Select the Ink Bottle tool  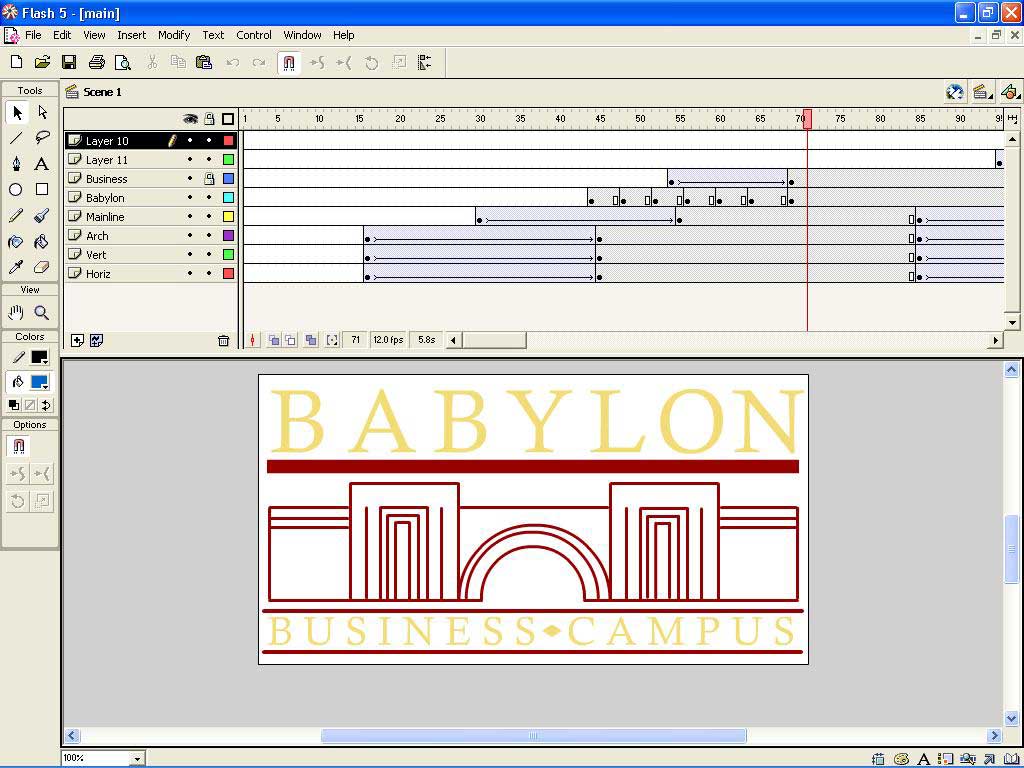tap(17, 242)
